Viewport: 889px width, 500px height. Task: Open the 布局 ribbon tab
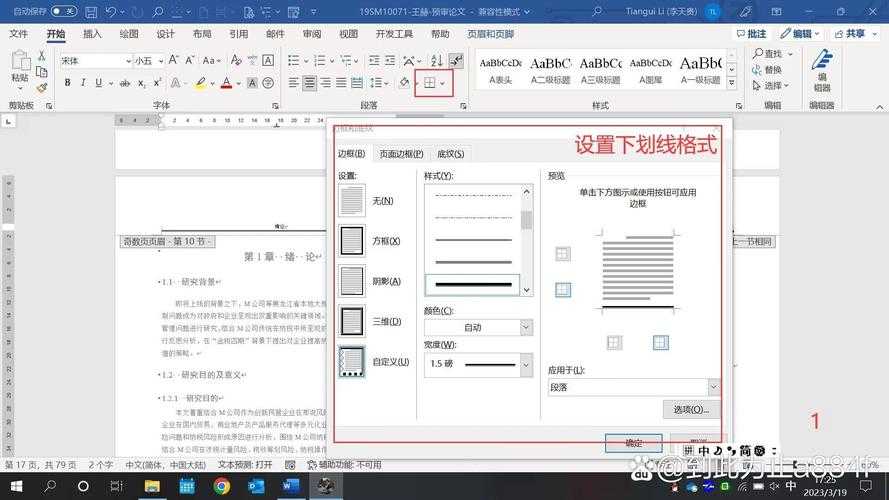(x=202, y=34)
